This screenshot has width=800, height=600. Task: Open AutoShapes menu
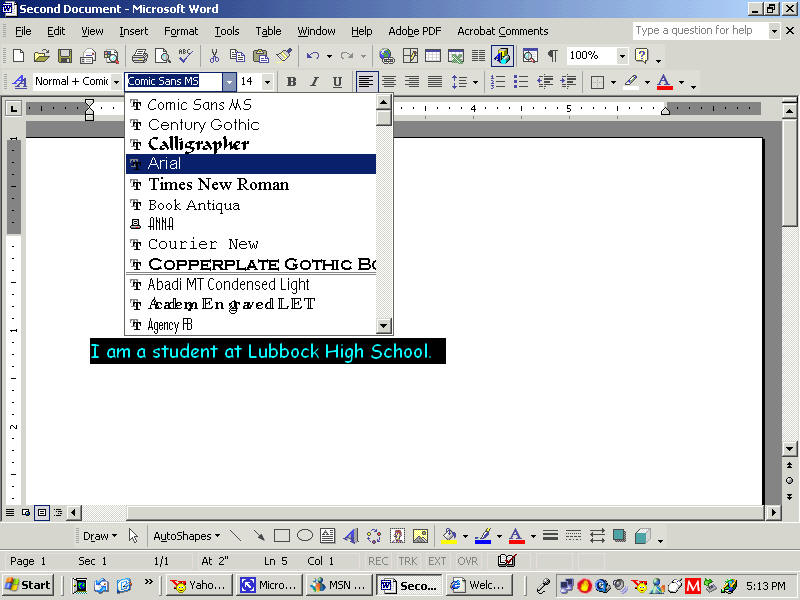(187, 536)
